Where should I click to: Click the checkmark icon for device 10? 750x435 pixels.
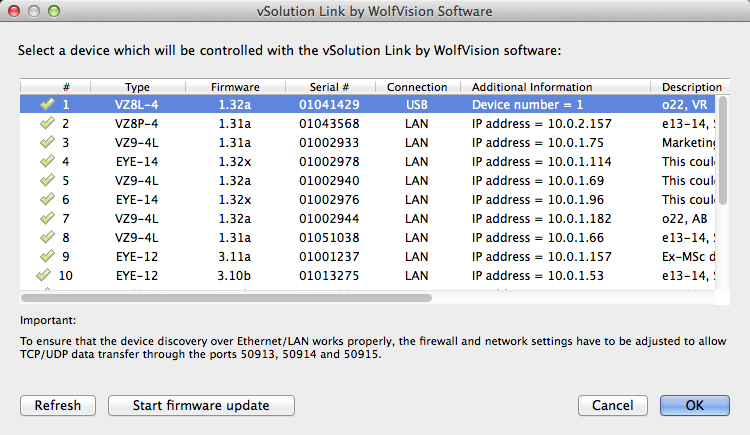click(x=44, y=275)
